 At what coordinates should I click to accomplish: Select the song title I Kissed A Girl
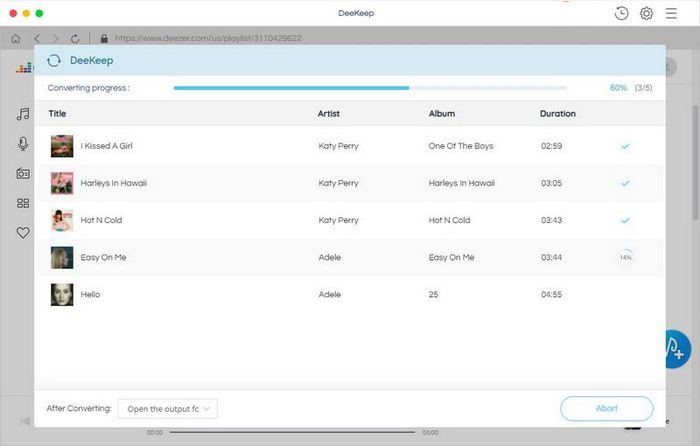pos(106,146)
